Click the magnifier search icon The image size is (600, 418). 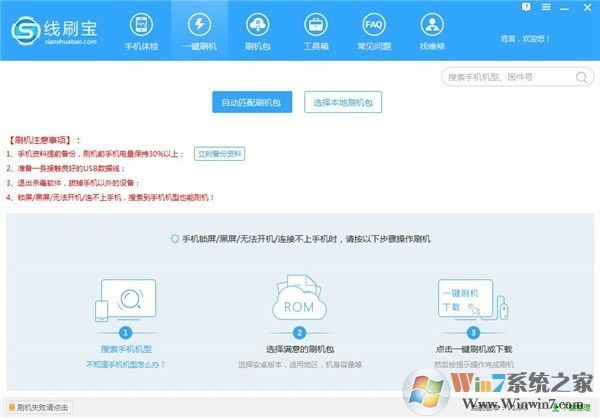(x=581, y=77)
